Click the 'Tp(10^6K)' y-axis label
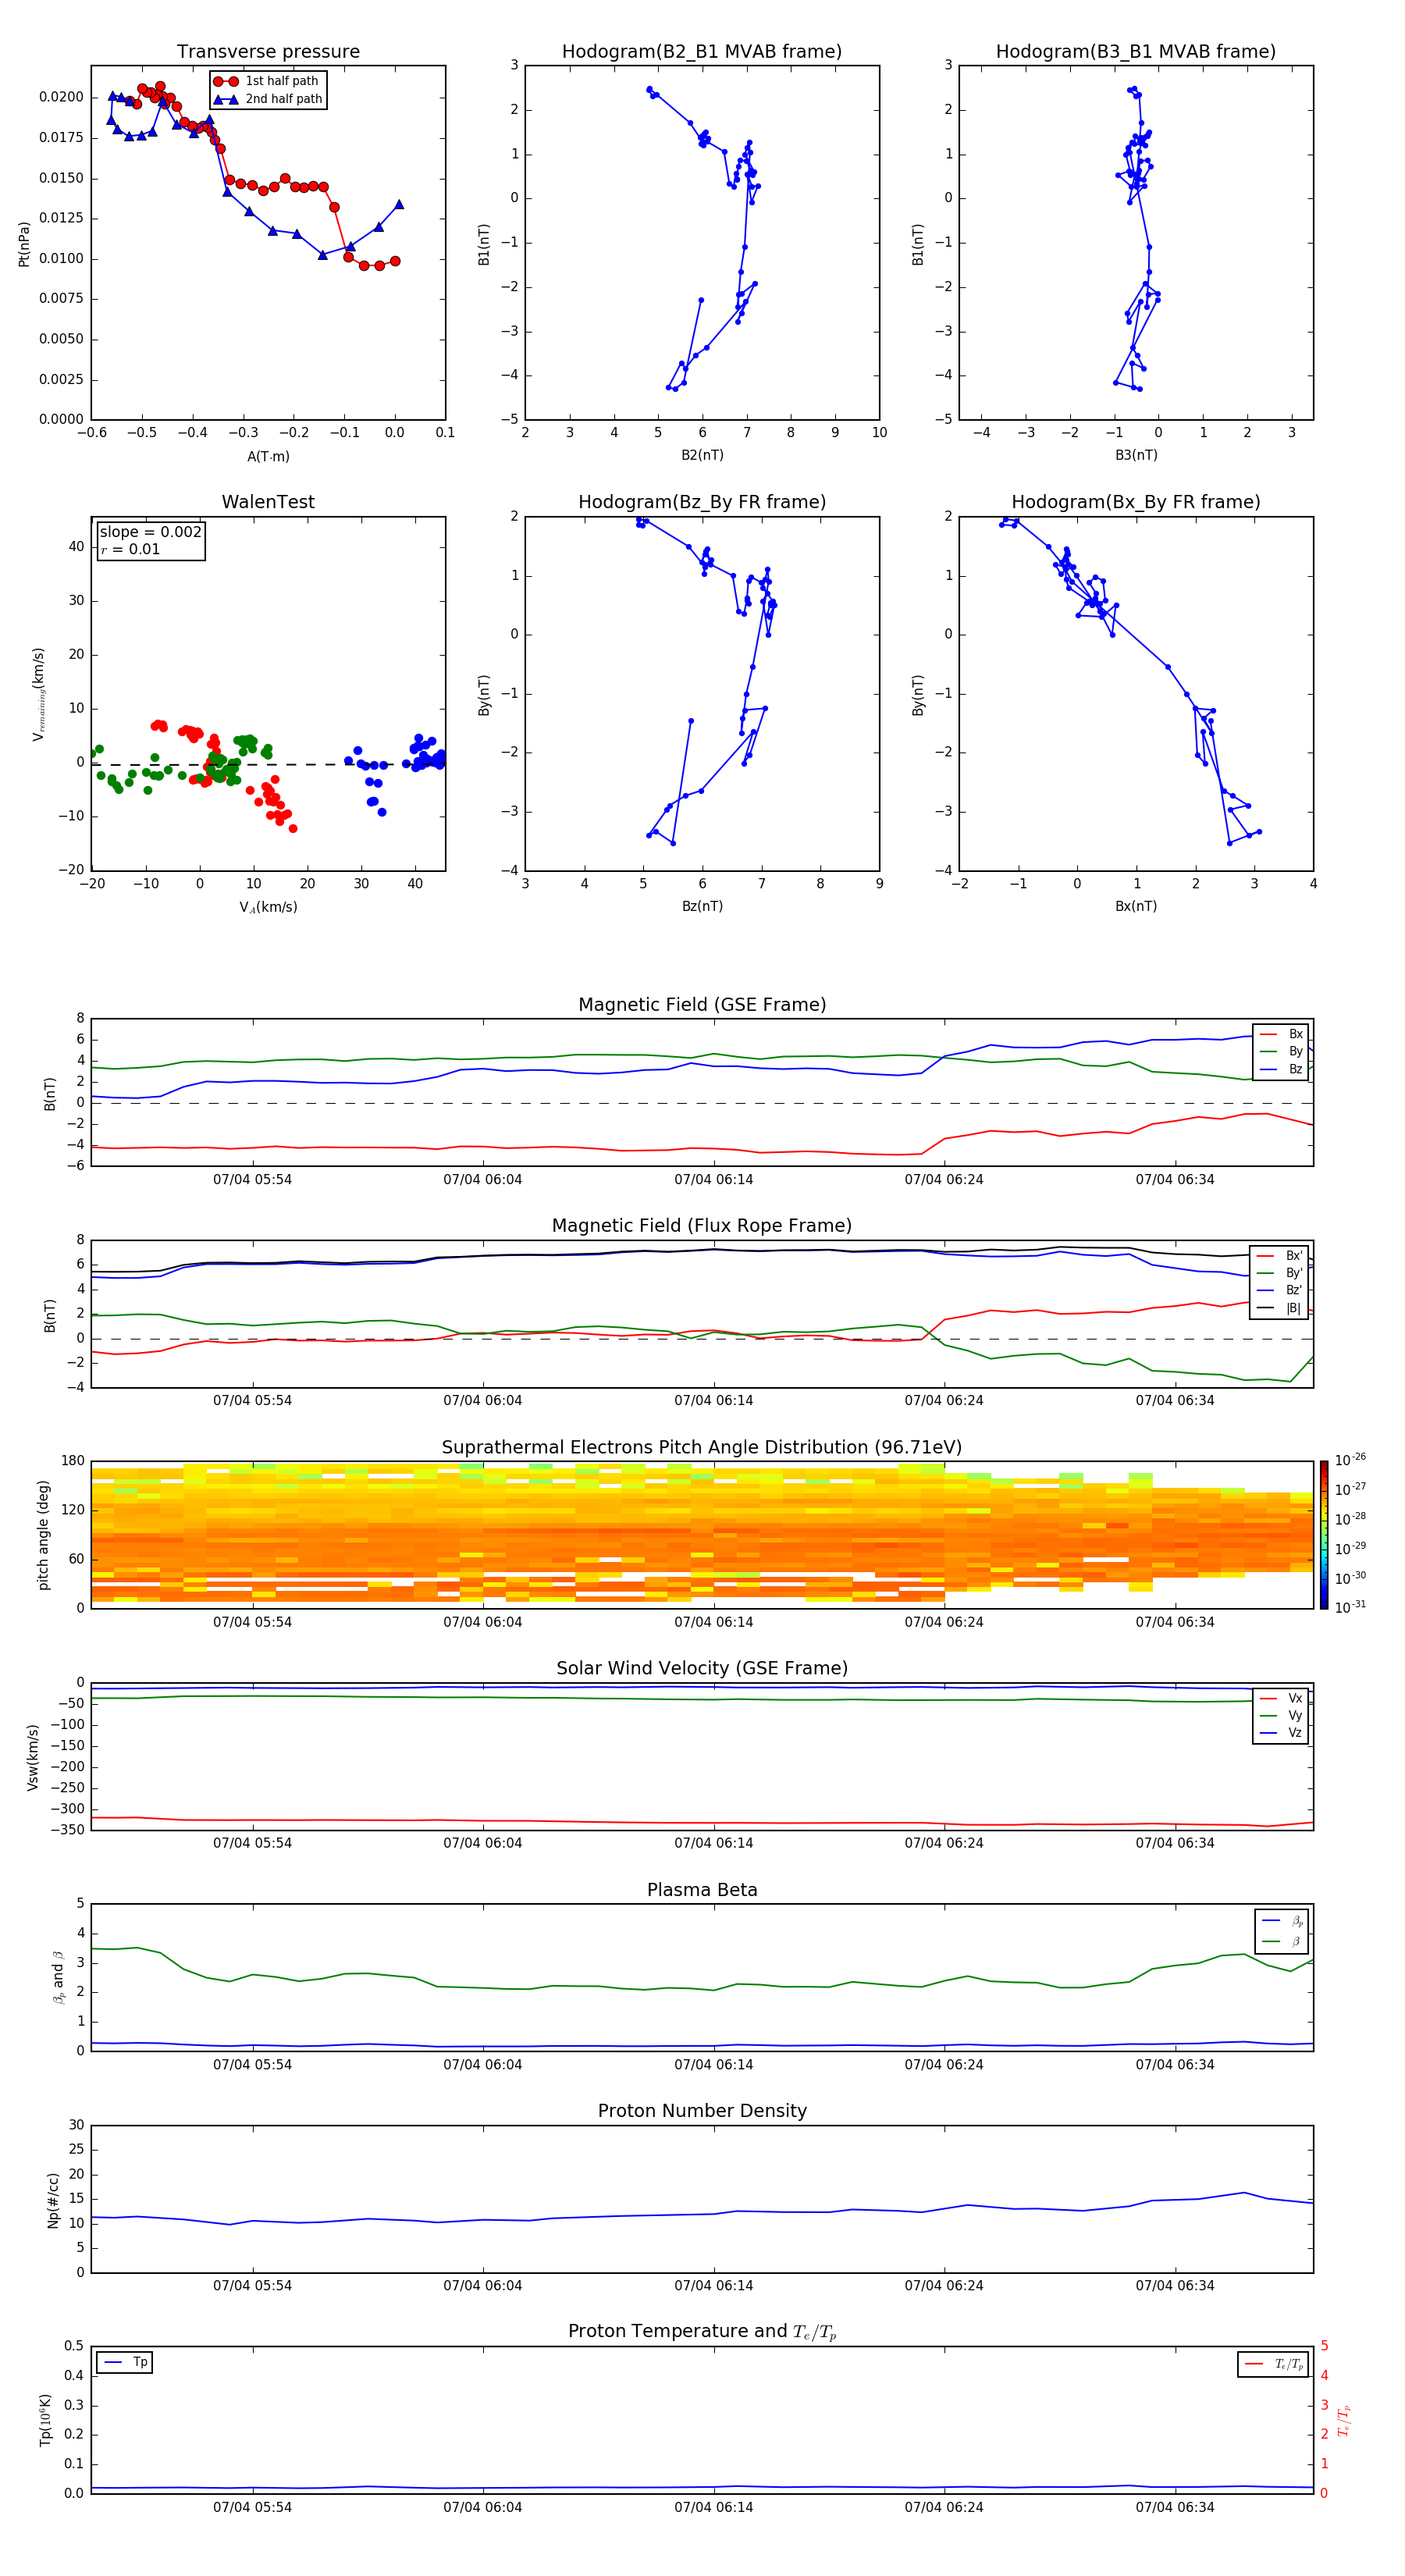This screenshot has height=2576, width=1405. (45, 2420)
